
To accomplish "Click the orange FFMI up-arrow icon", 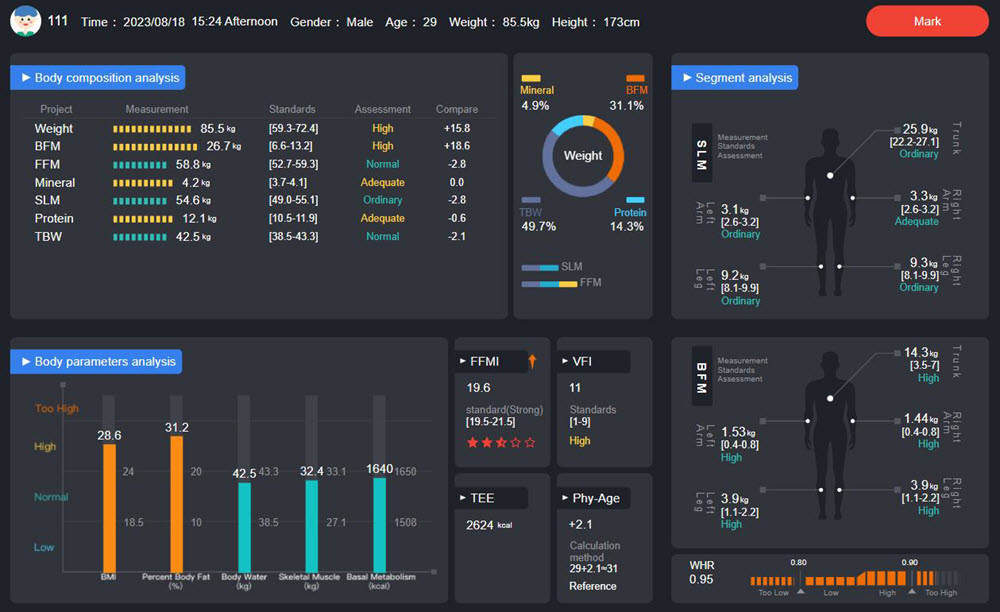I will pyautogui.click(x=532, y=361).
